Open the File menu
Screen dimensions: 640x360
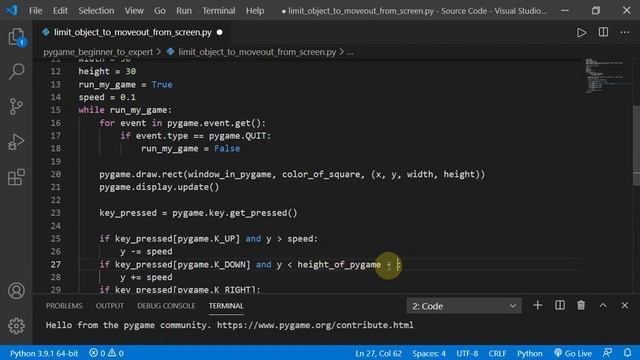[x=36, y=11]
